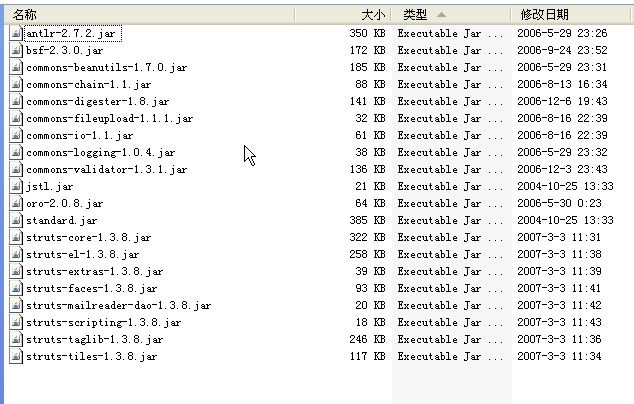Viewport: 634px width, 404px height.
Task: Click the jar icon beside antlr-2.7.2.jar
Action: coord(16,33)
